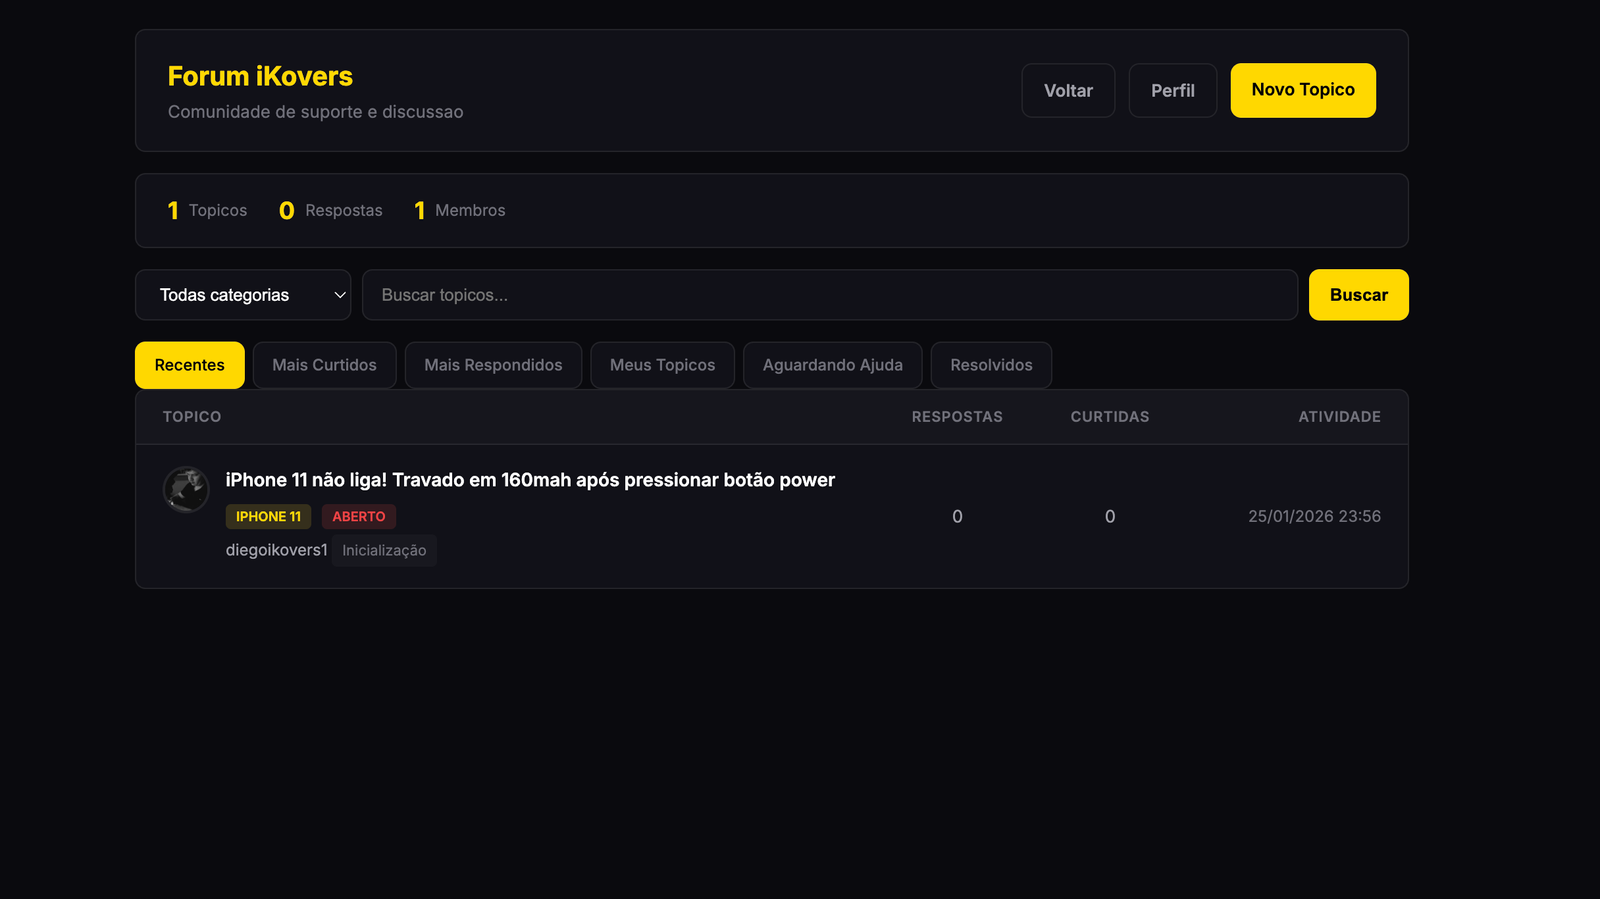Focus the Buscar topicos search field

click(x=829, y=295)
